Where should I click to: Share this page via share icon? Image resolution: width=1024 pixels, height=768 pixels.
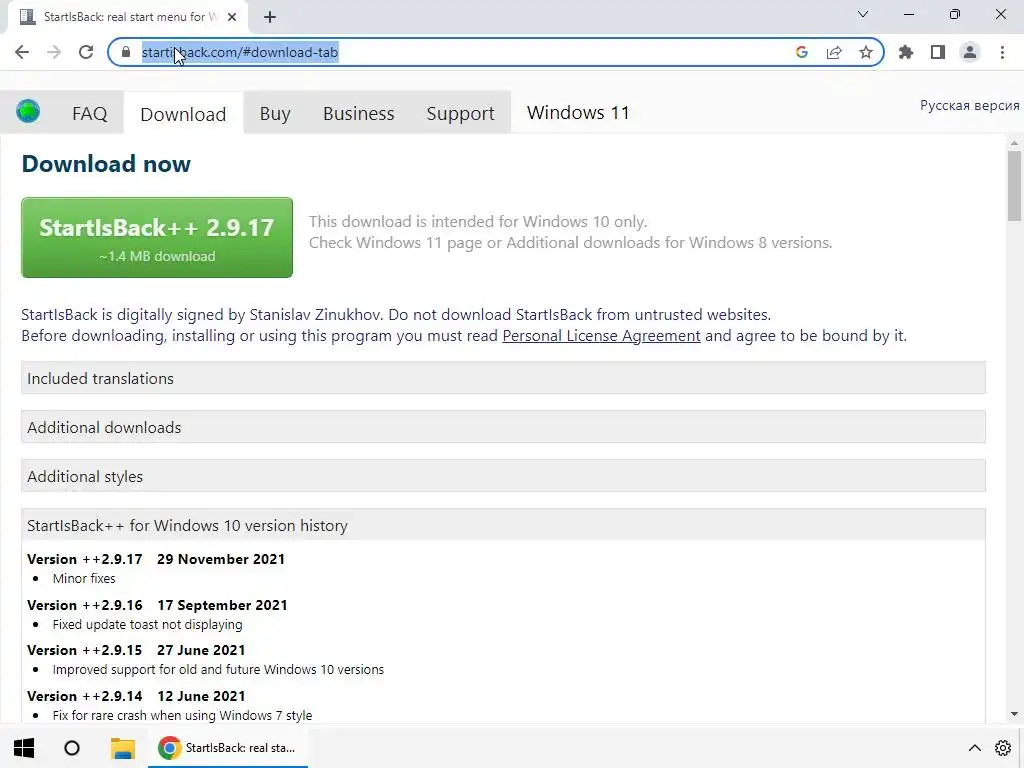(x=834, y=52)
